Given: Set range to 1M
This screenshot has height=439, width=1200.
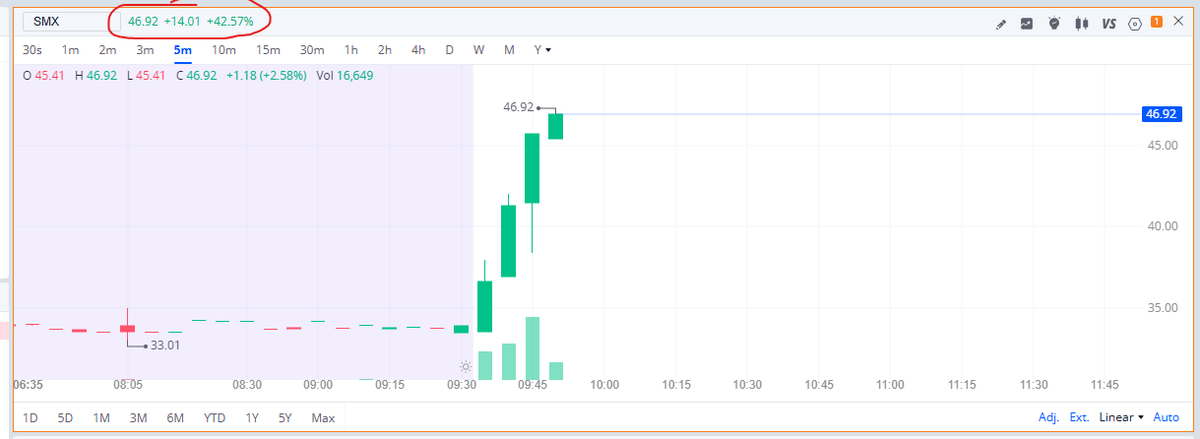Looking at the screenshot, I should (x=101, y=418).
